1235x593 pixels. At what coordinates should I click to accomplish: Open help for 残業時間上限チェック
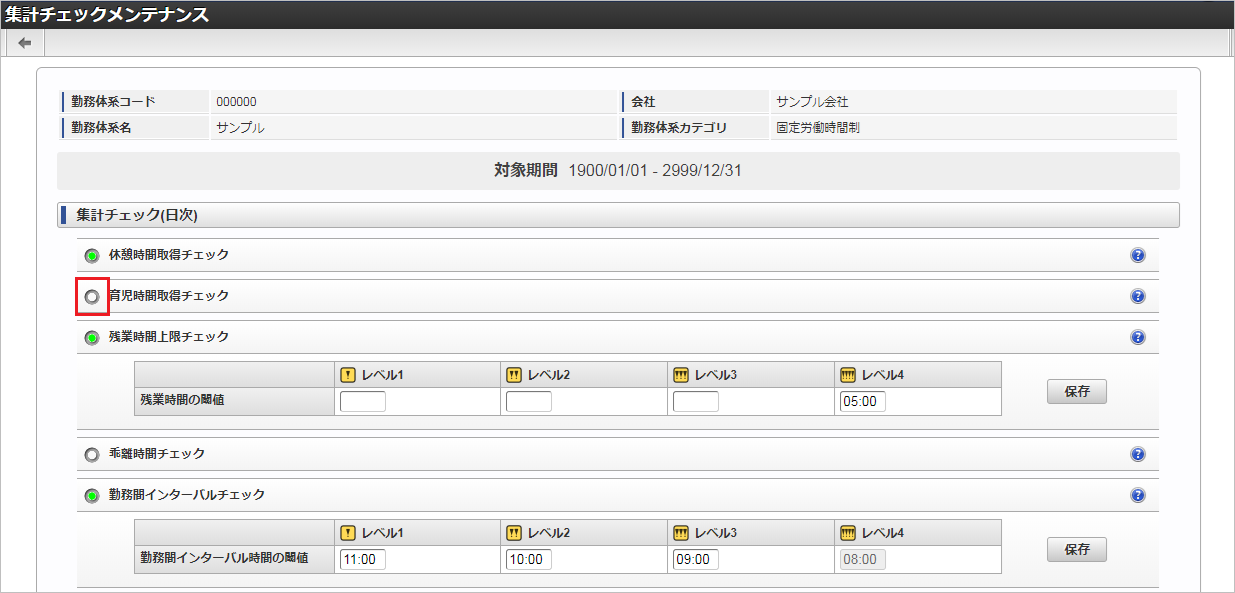point(1137,337)
